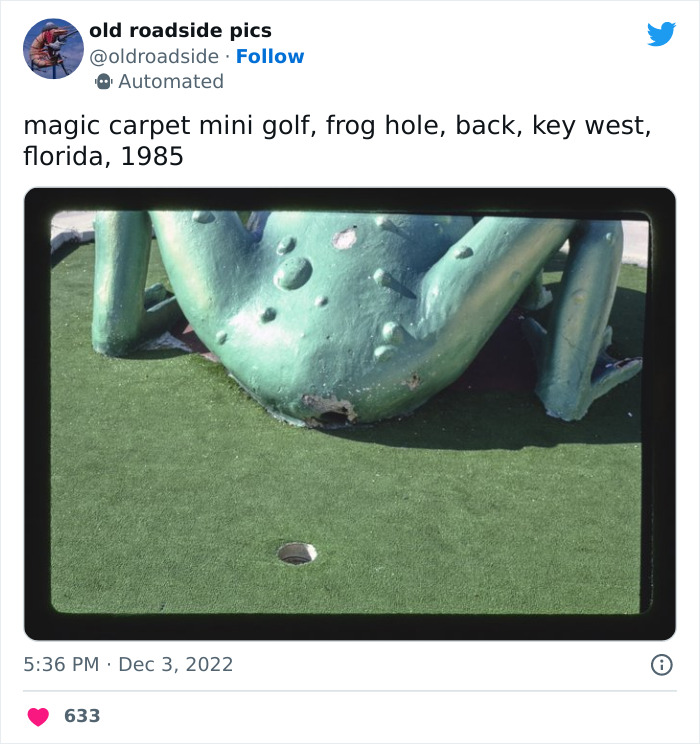Click the frog statue's left leg
The height and width of the screenshot is (744, 700).
point(121,284)
